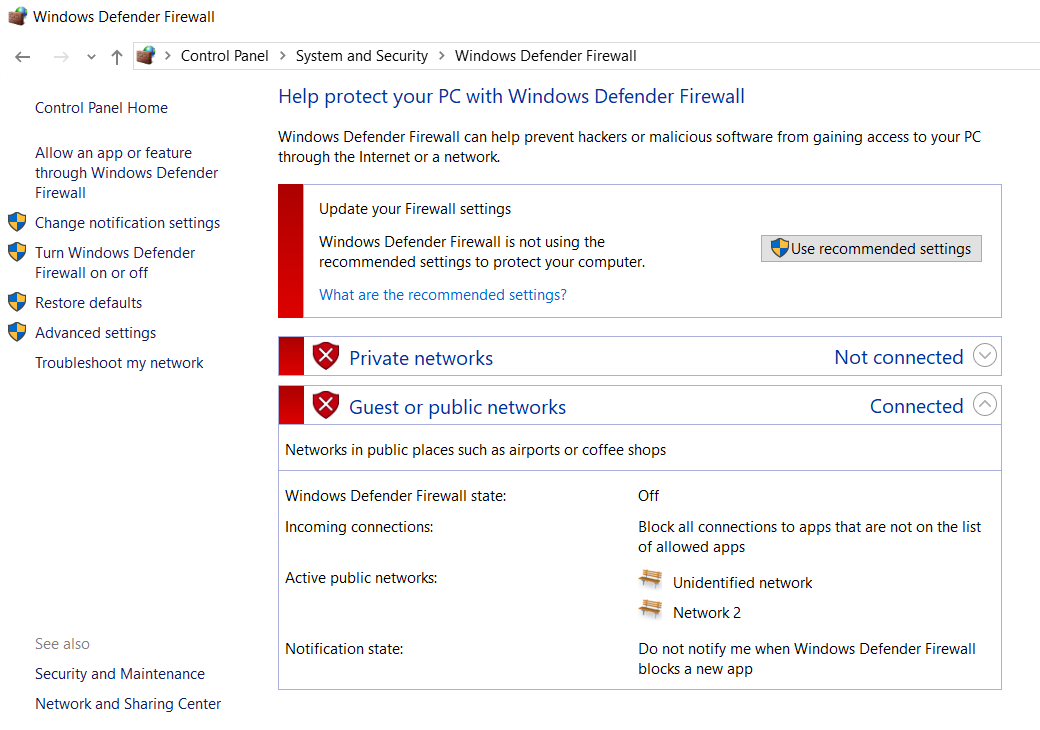Expand the chevron after Control Panel breadcrumb
The image size is (1040, 730).
[283, 56]
